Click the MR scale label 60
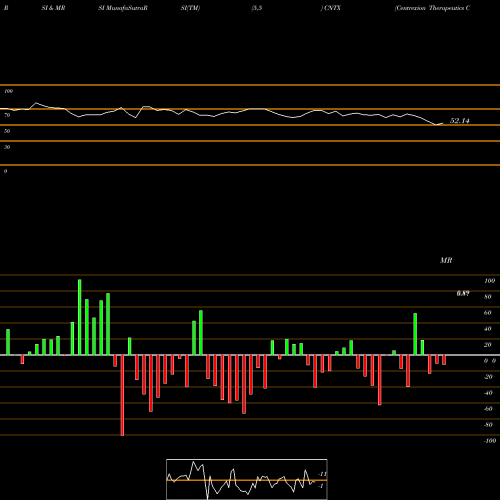Viewport: 500px width, 500px height. coord(488,313)
